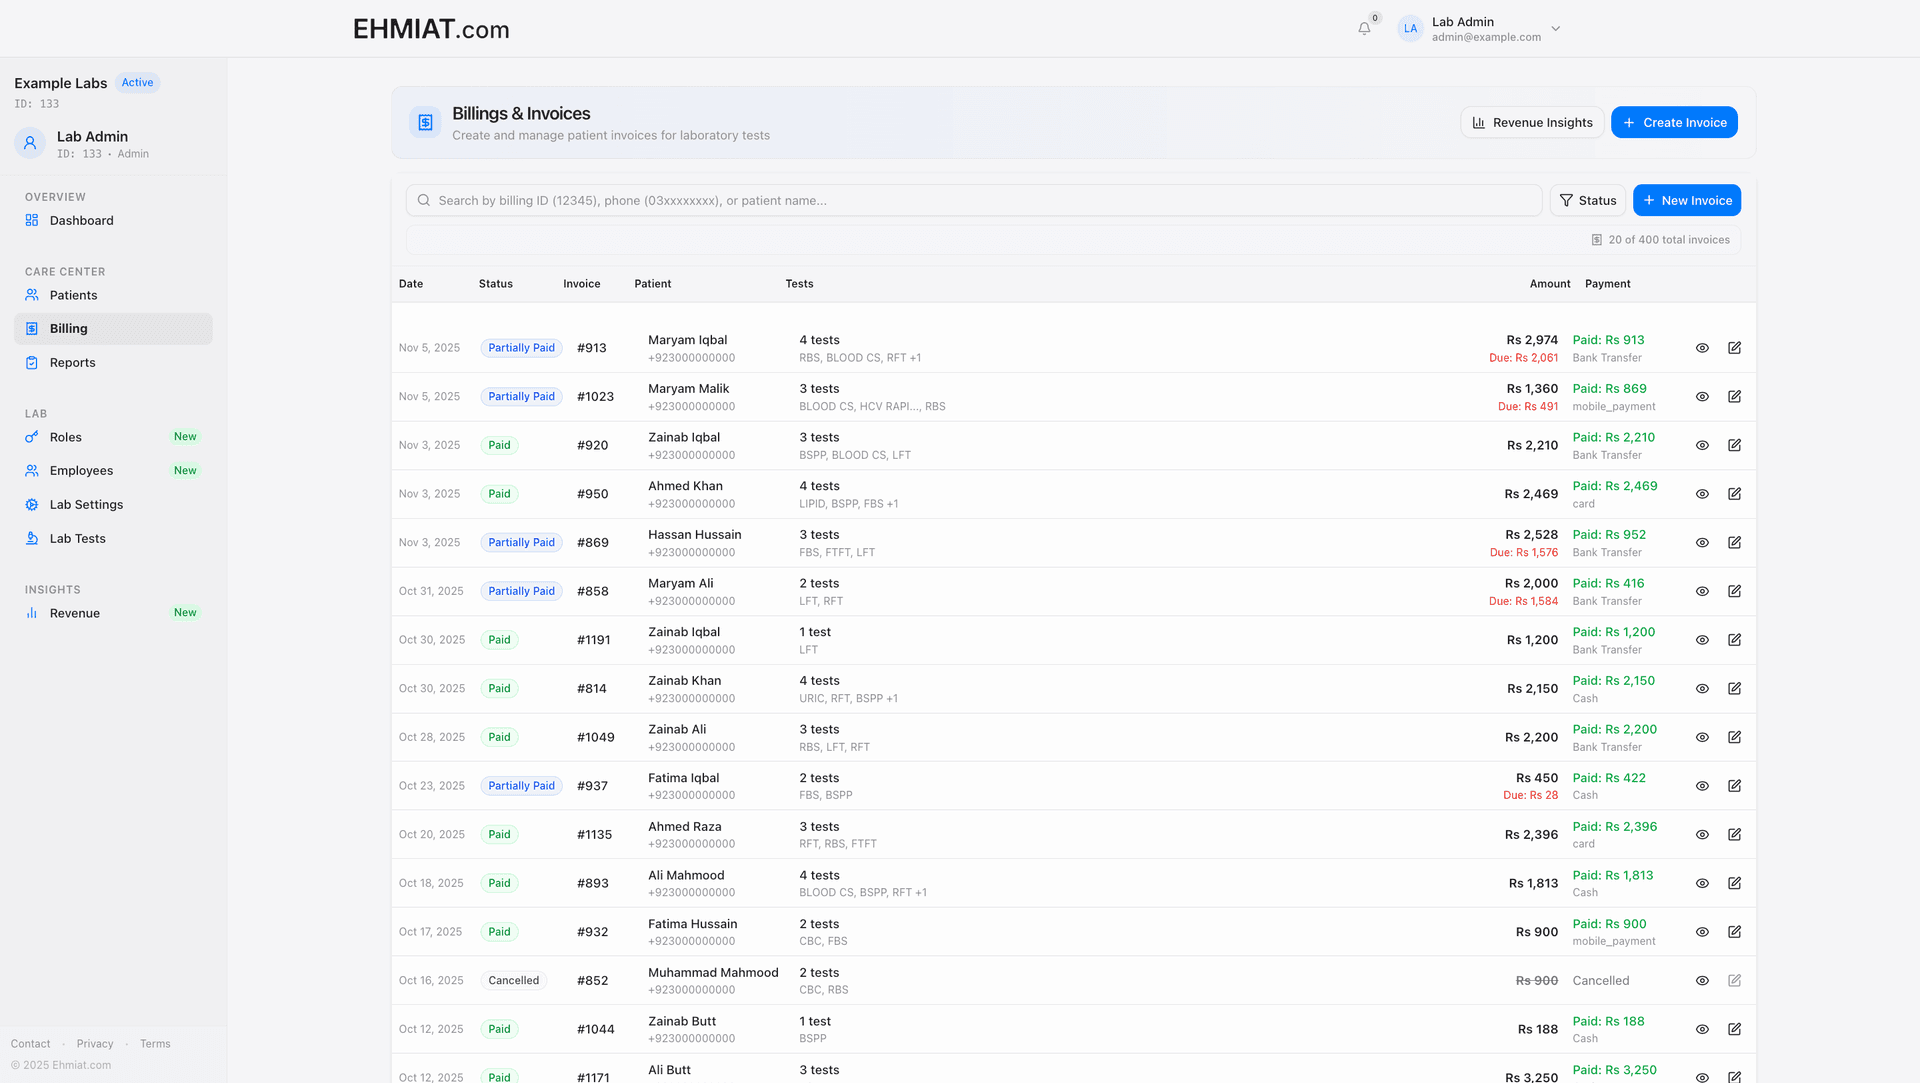The width and height of the screenshot is (1920, 1083).
Task: Edit invoice #1049
Action: coord(1734,737)
